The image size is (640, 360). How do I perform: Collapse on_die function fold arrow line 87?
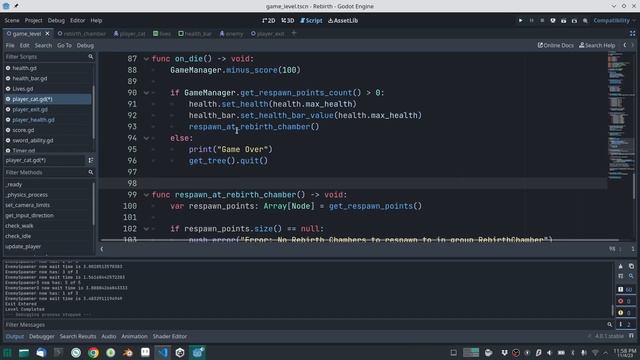coord(146,59)
